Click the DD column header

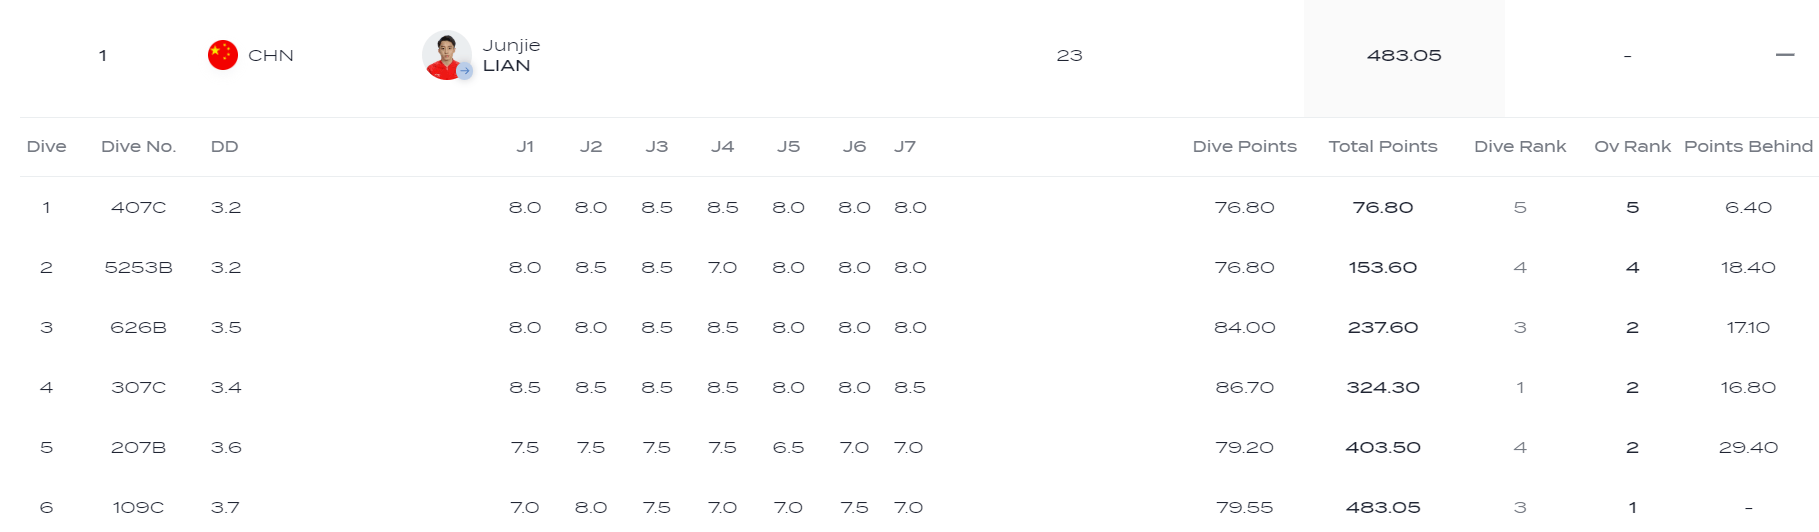[224, 146]
